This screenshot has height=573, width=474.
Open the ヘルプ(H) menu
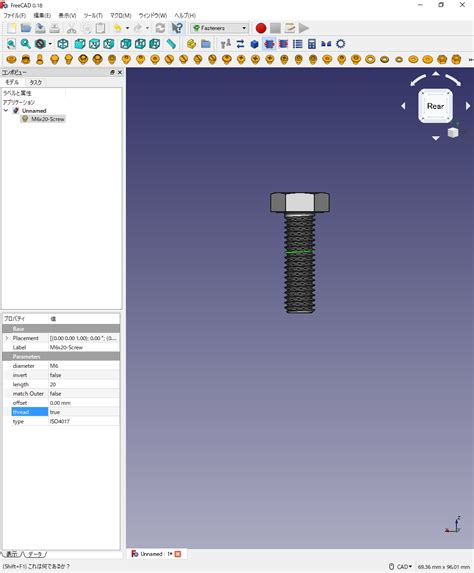pos(185,15)
